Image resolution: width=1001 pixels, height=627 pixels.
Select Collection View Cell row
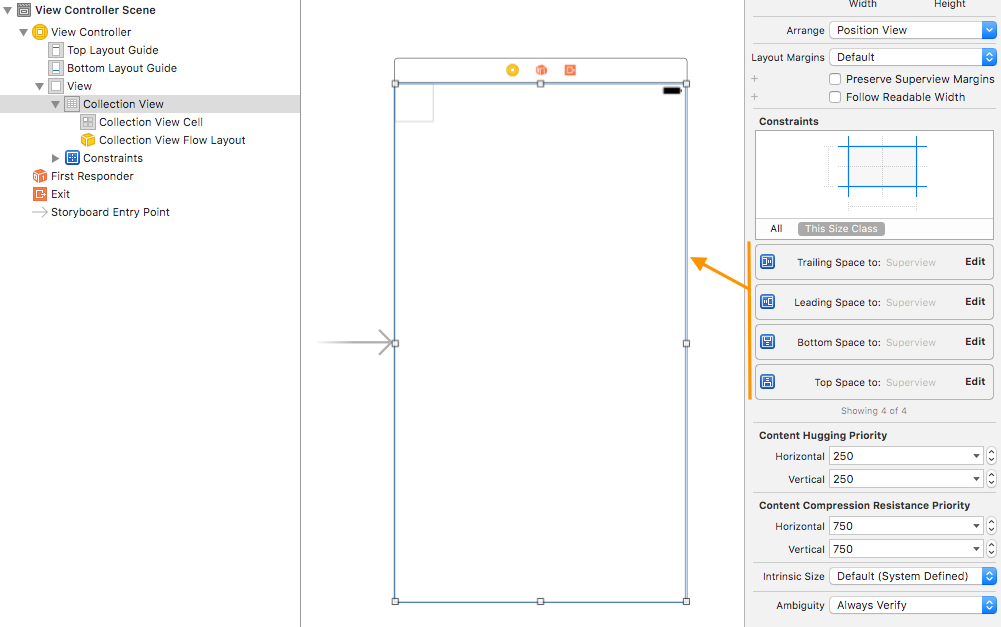point(150,121)
